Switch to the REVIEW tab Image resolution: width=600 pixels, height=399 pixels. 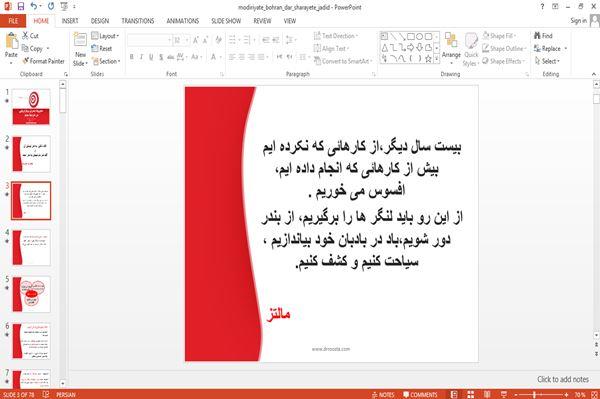(x=262, y=21)
